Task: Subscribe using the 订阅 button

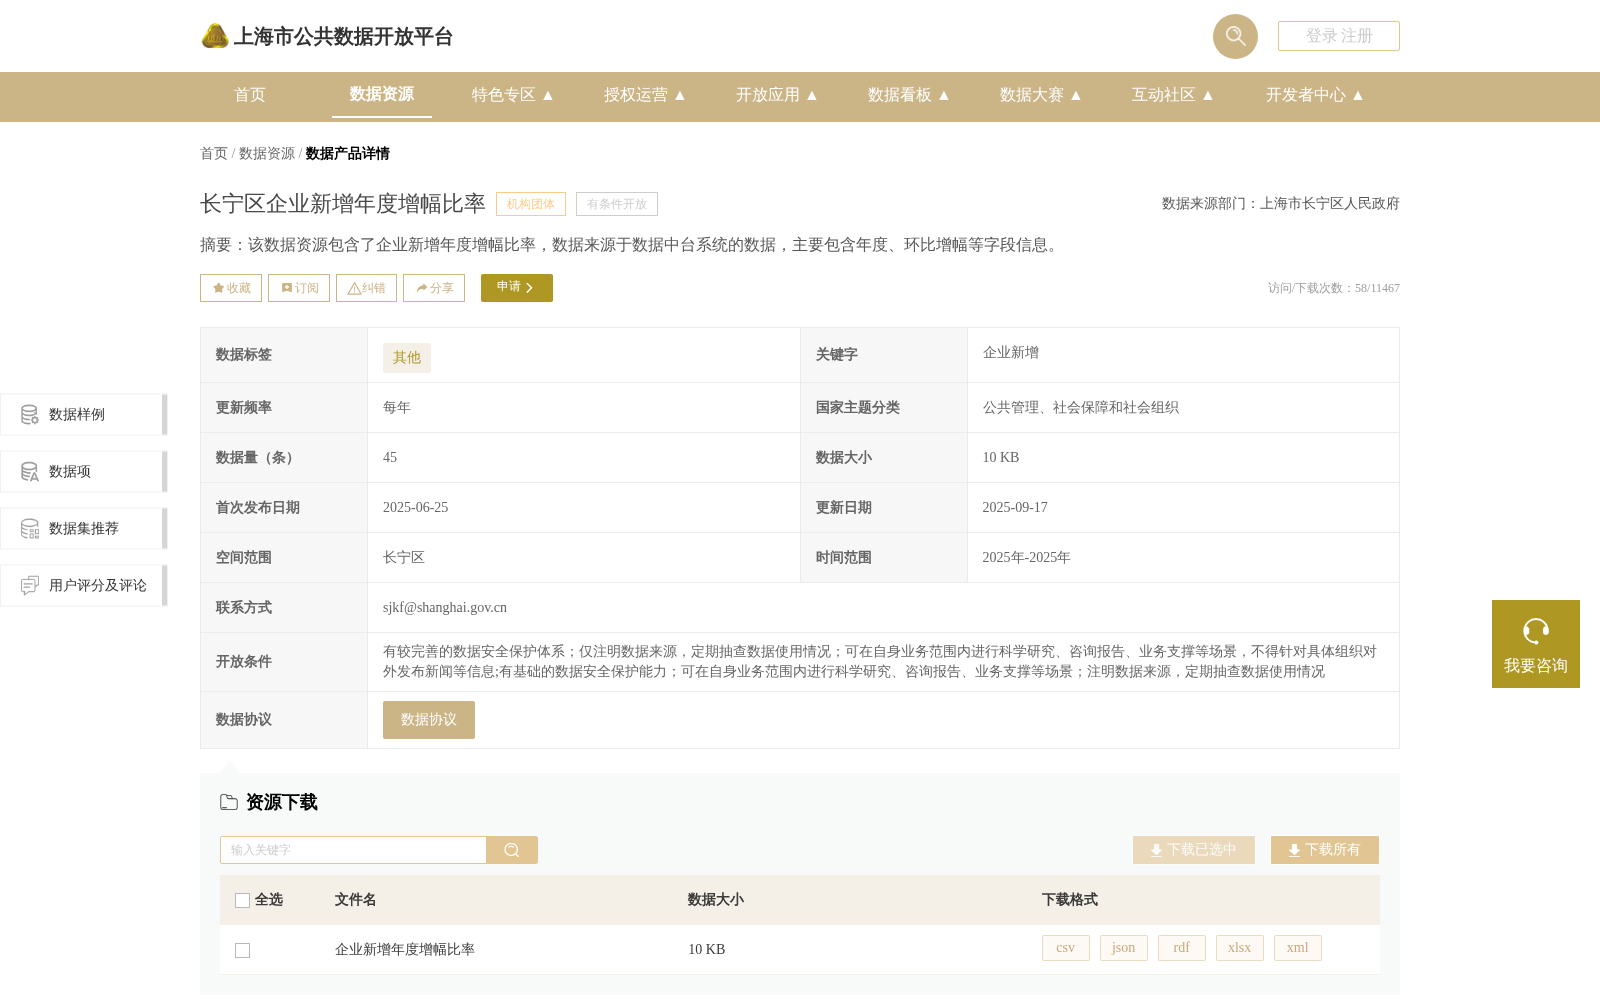Action: coord(299,288)
